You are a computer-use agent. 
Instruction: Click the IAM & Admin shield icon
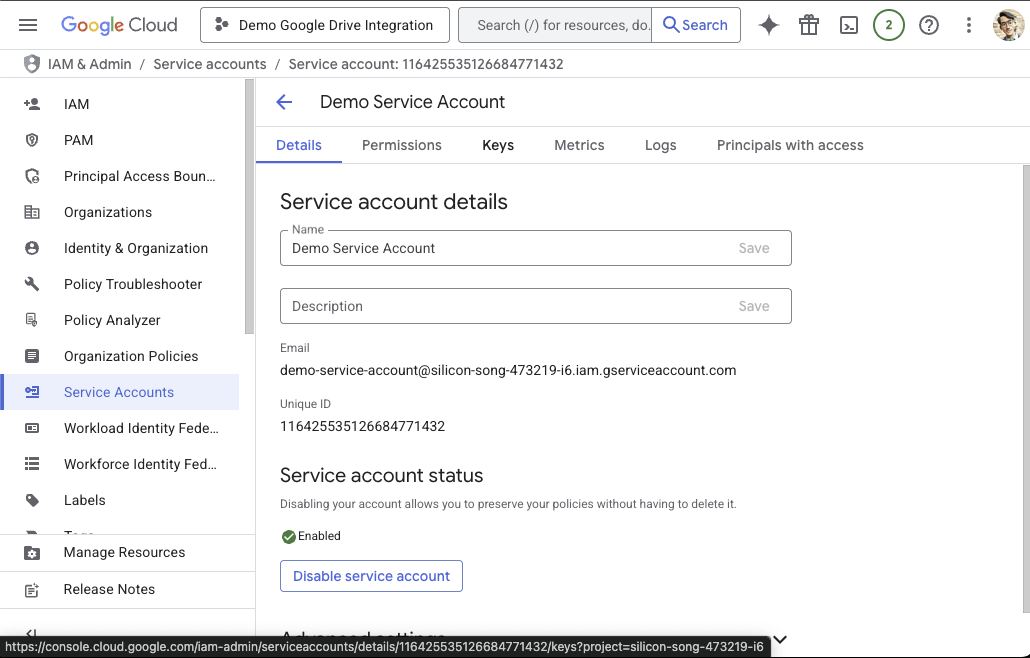(x=32, y=64)
